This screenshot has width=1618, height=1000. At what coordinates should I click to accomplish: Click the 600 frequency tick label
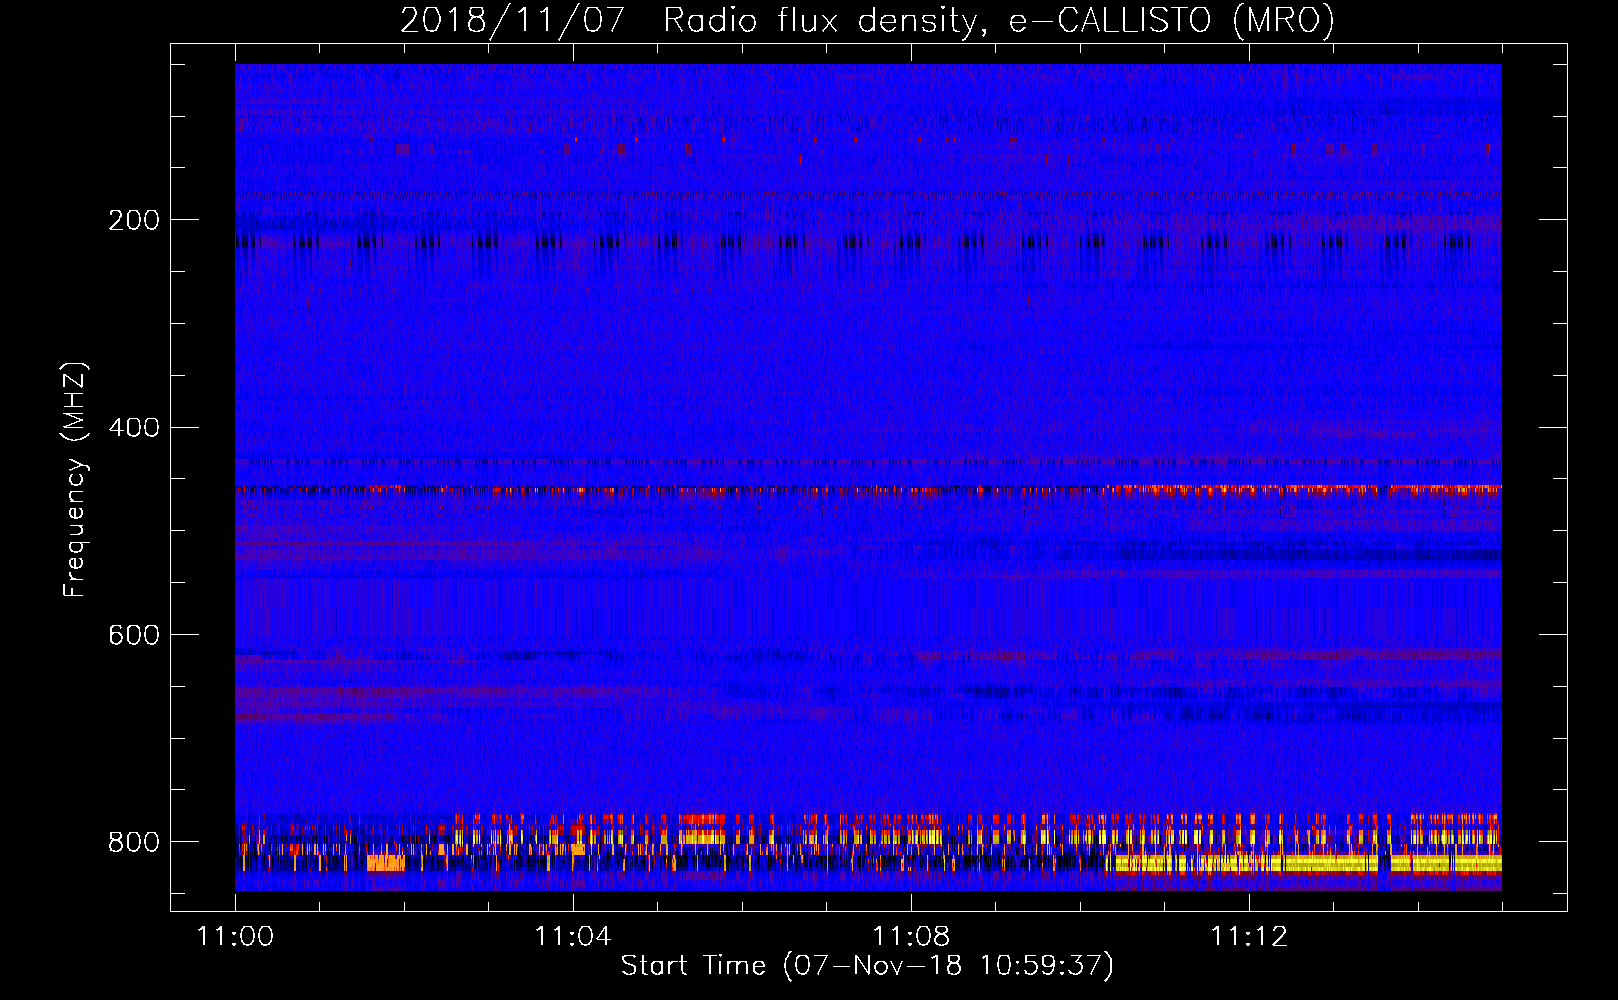134,635
